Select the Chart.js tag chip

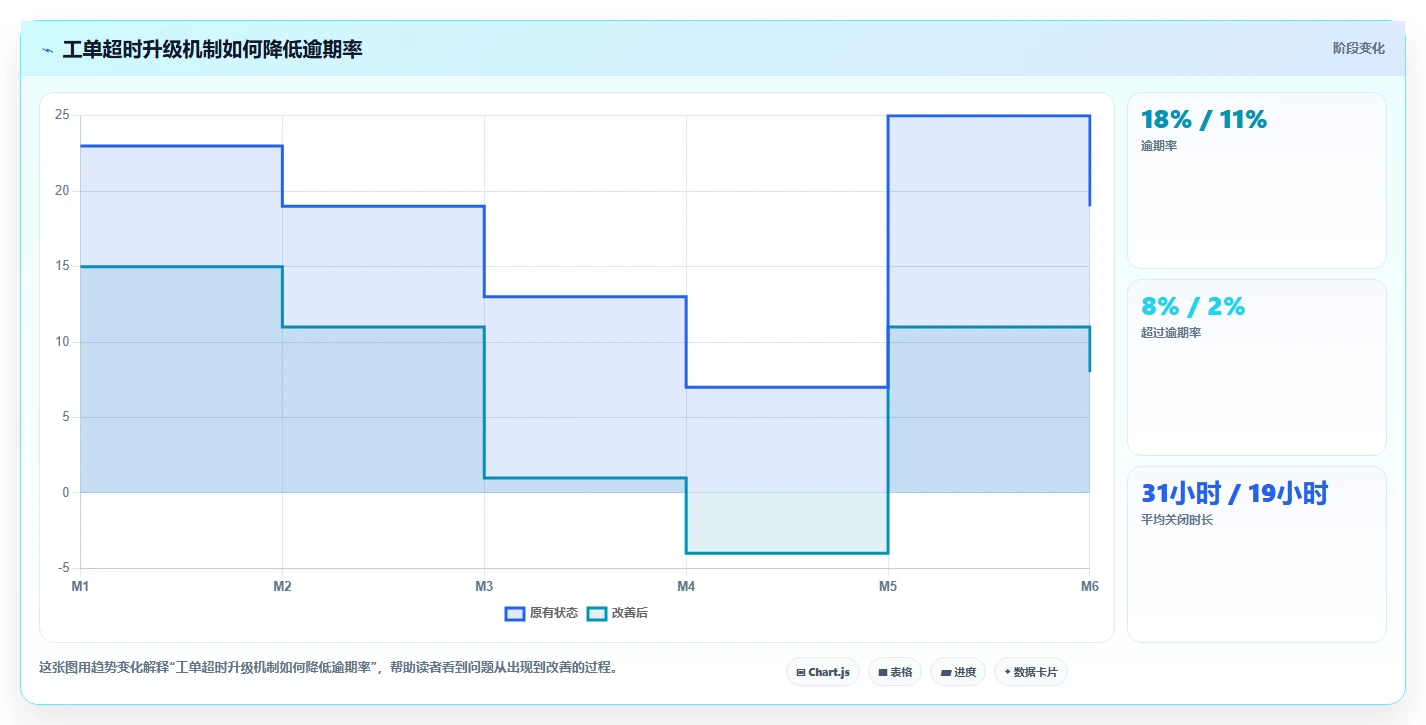[823, 672]
